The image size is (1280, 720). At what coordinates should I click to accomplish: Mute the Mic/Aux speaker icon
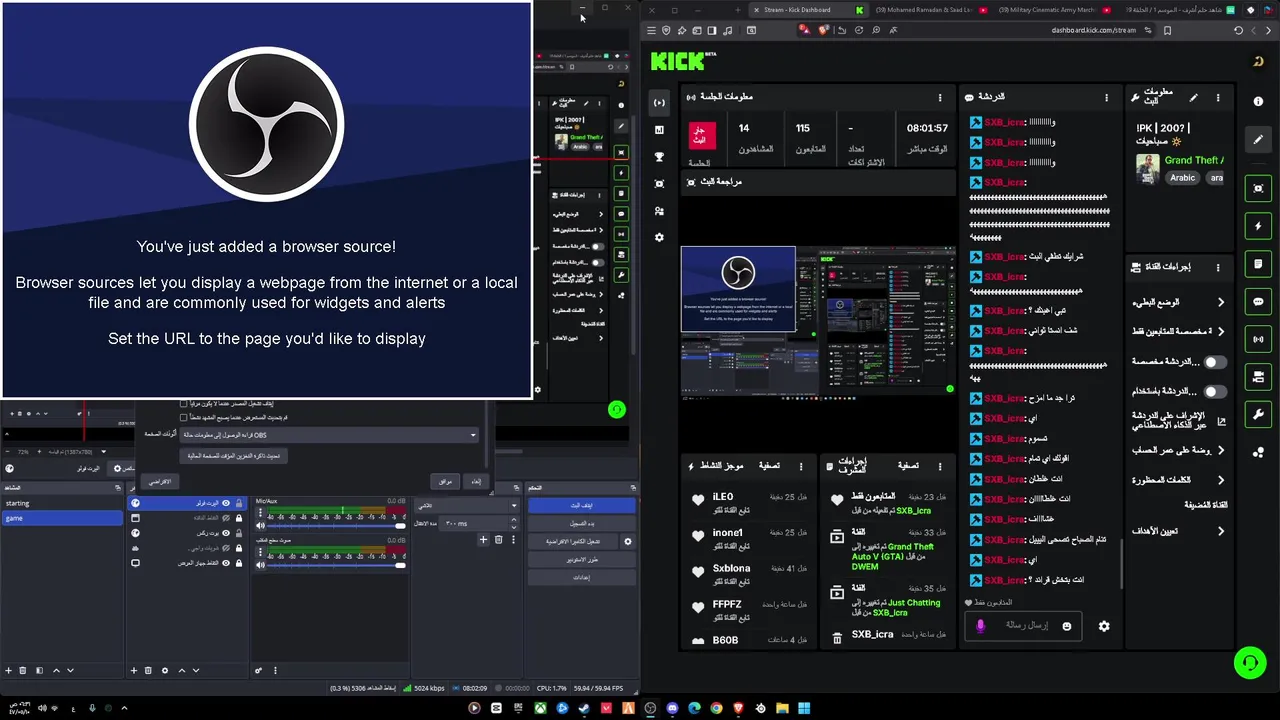tap(259, 525)
